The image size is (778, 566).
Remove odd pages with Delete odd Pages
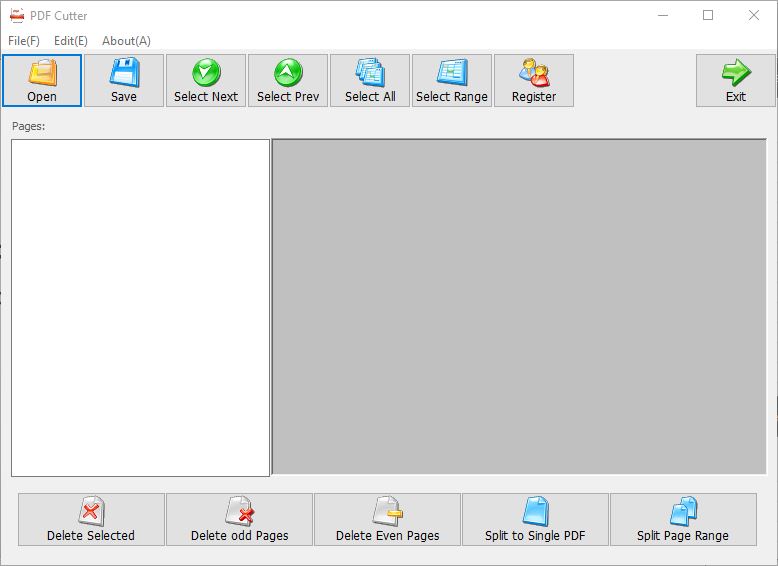(x=240, y=519)
